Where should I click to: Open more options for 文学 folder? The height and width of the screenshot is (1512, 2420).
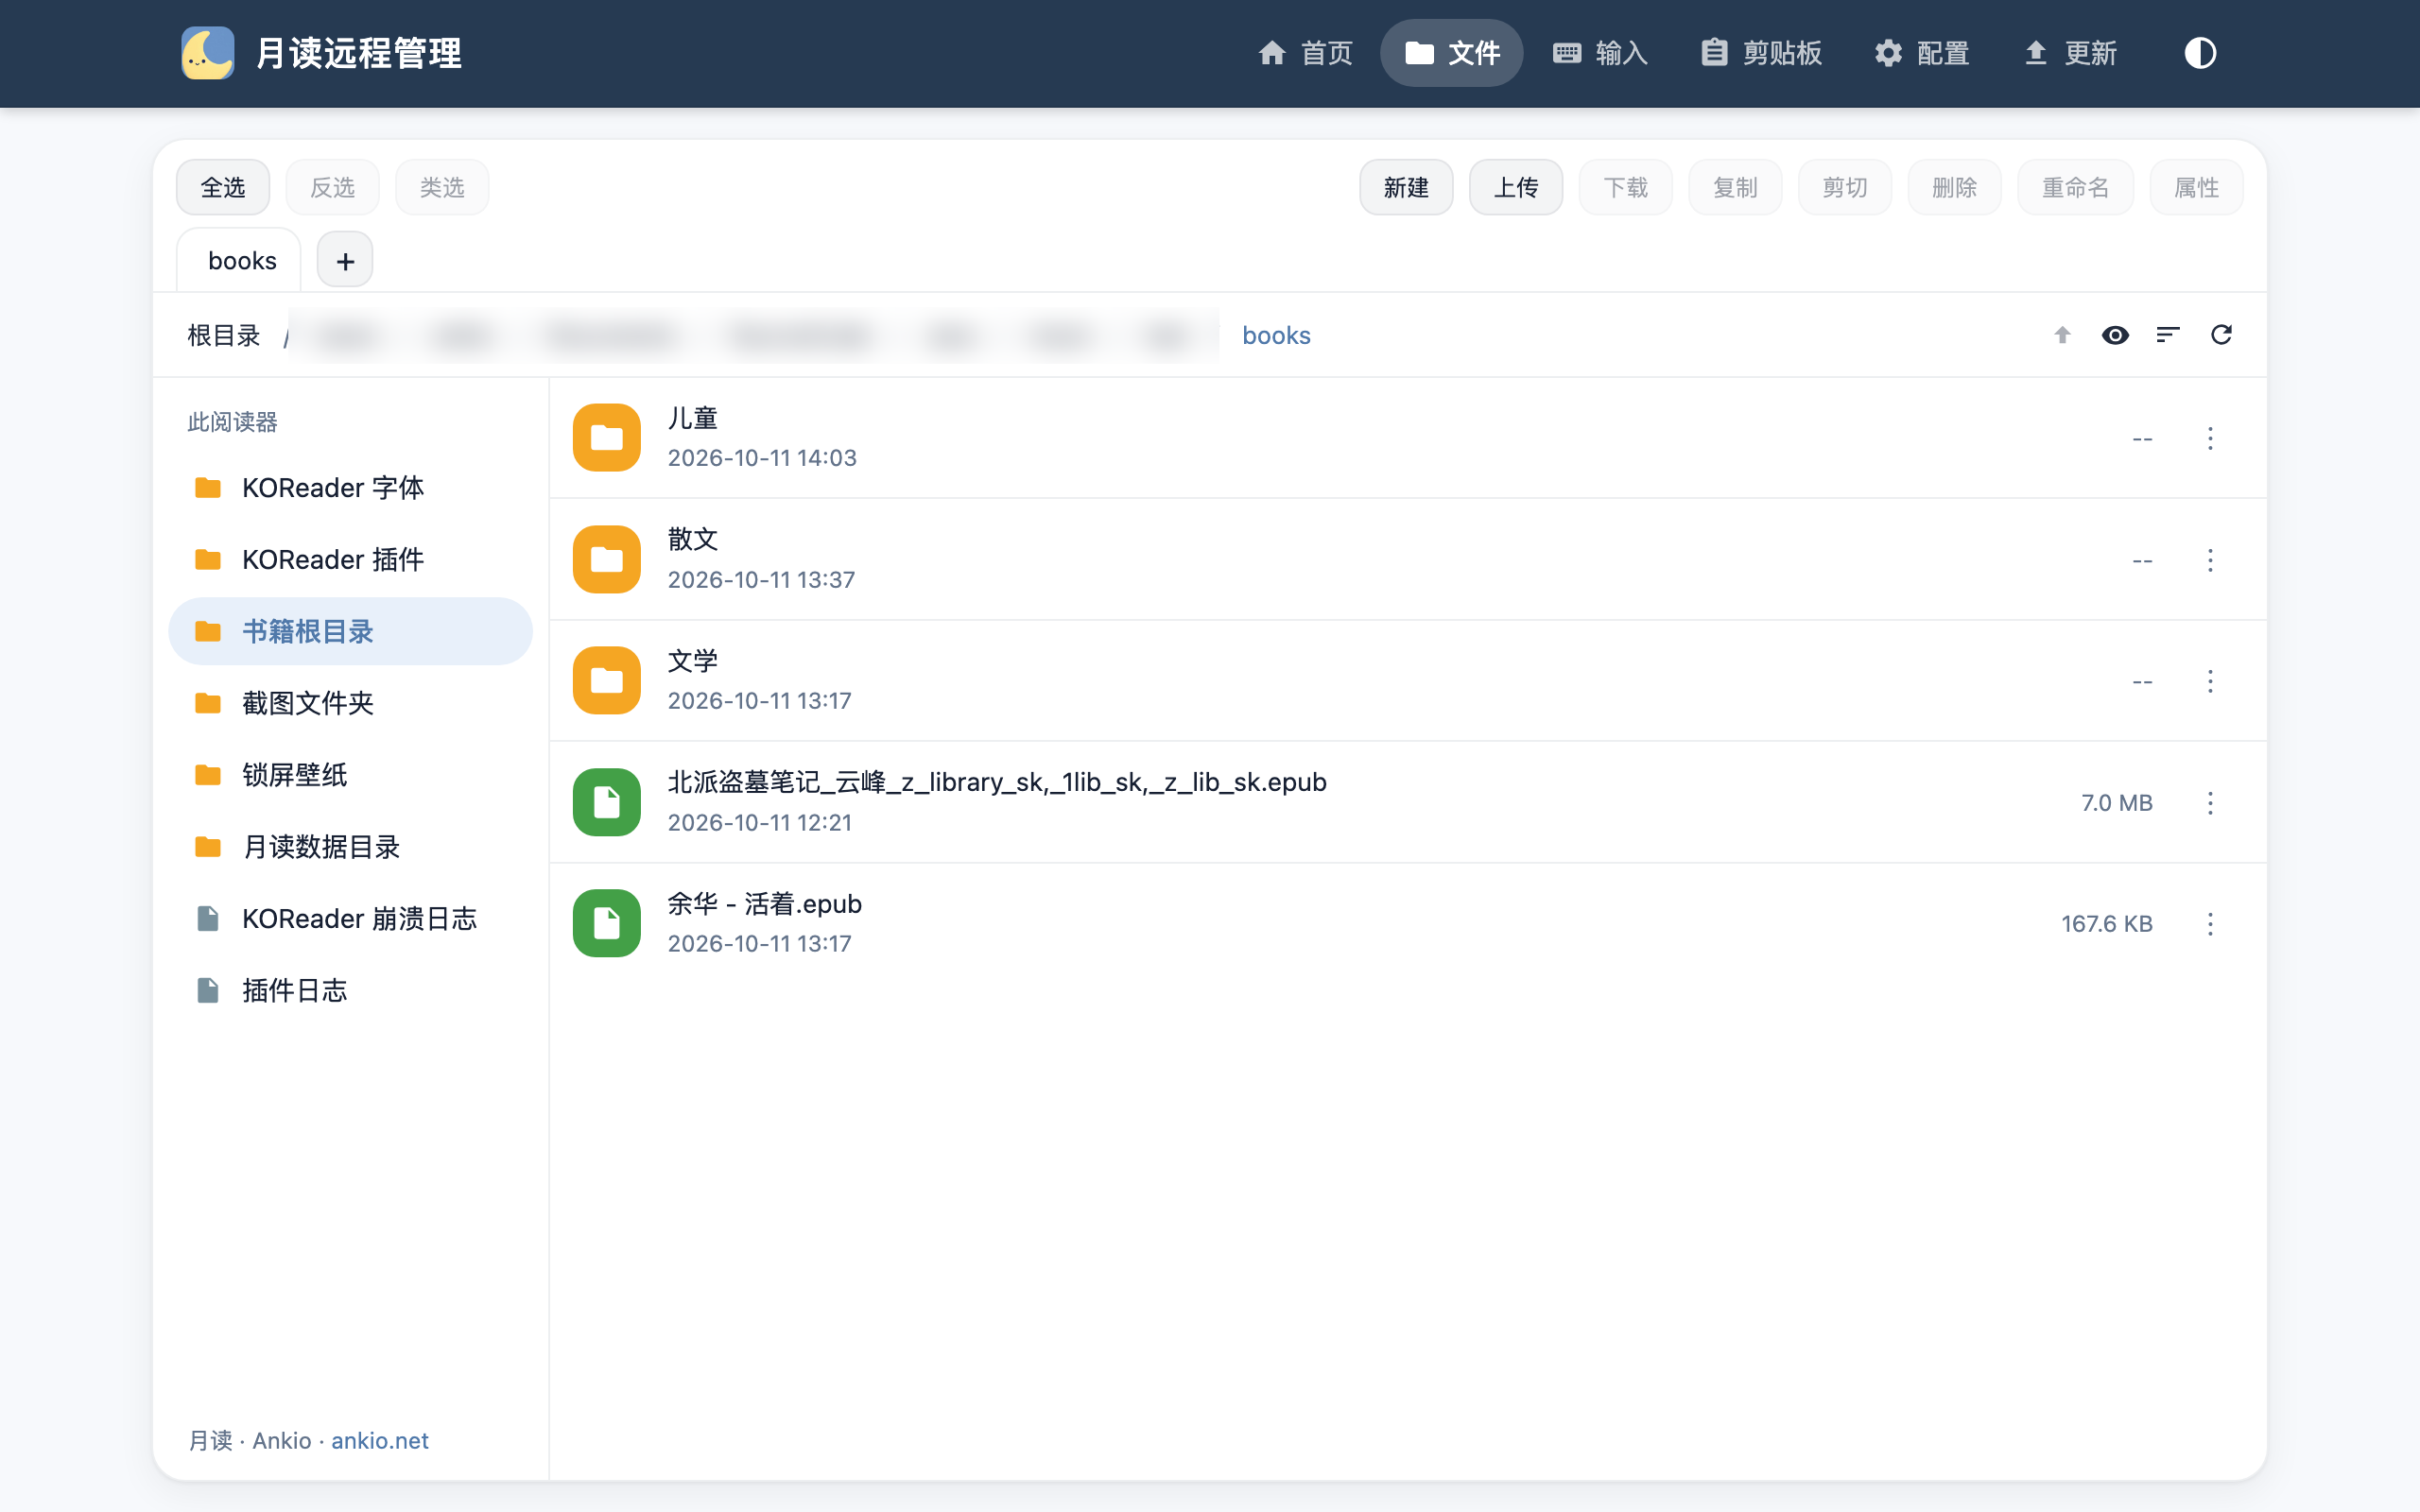(2210, 681)
